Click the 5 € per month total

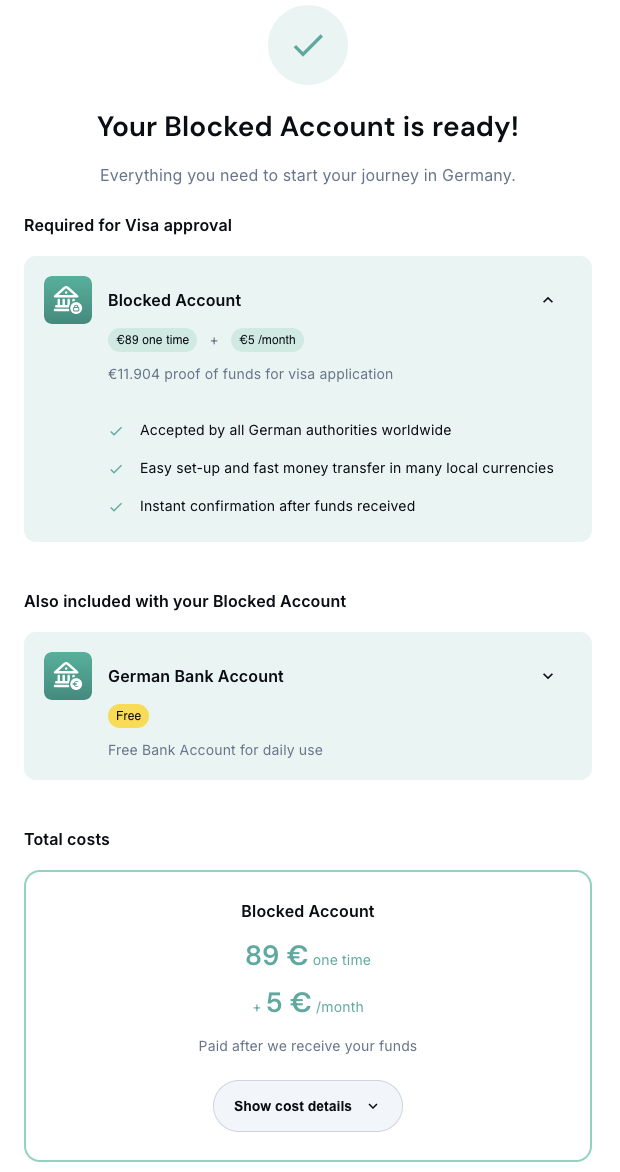pos(312,1004)
